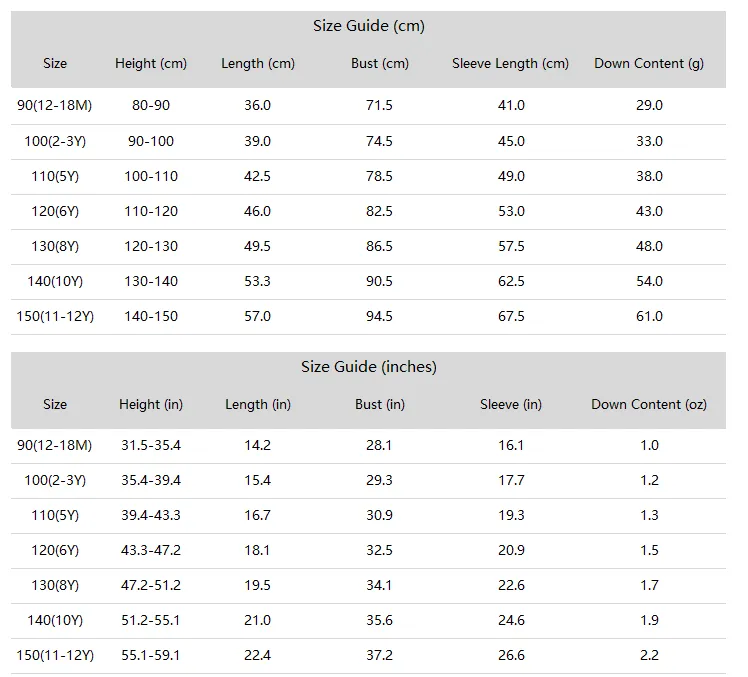Select the 'Bust (in)' column header
The image size is (748, 677).
tap(380, 405)
